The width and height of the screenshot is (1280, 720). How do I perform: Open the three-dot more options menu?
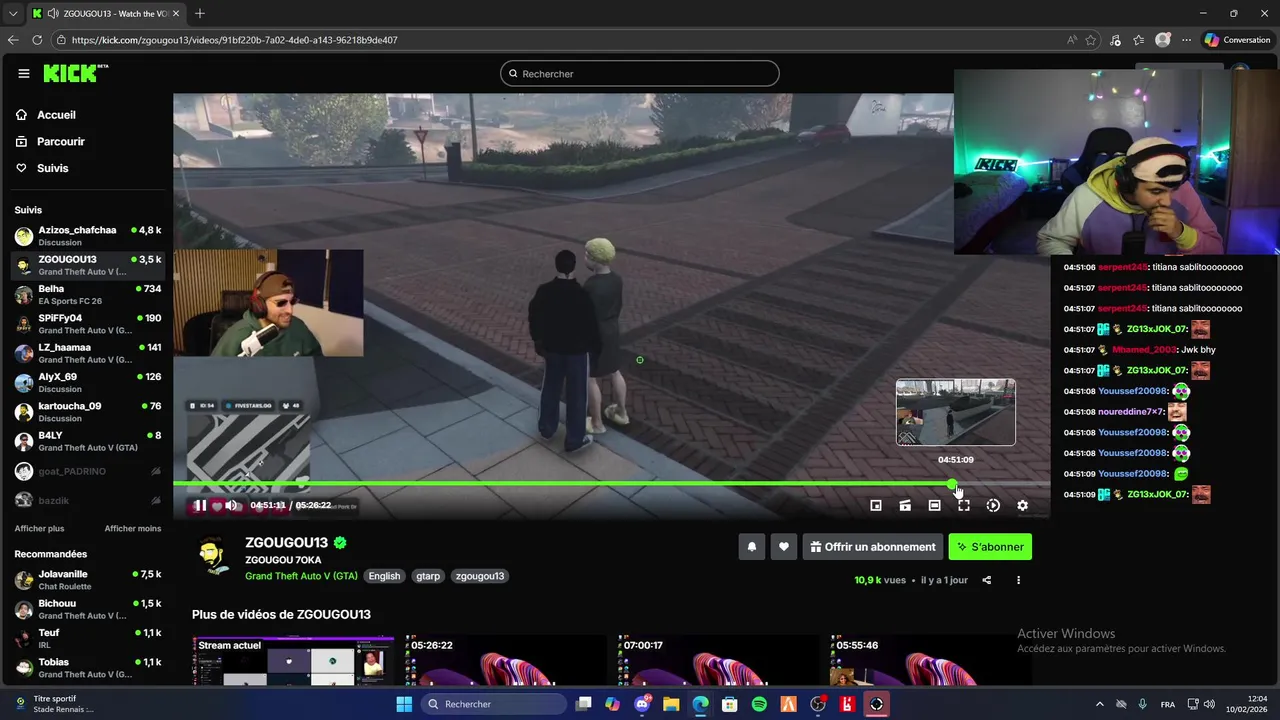pos(1019,580)
